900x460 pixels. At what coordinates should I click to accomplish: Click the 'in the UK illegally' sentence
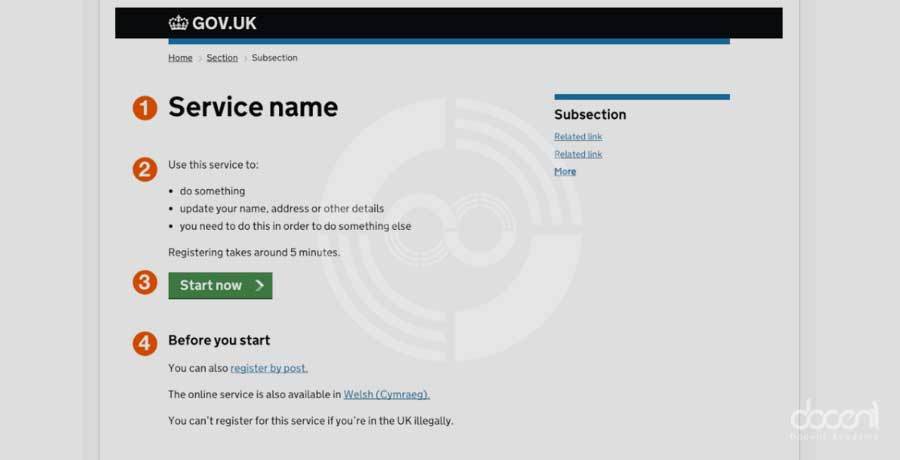tap(311, 421)
